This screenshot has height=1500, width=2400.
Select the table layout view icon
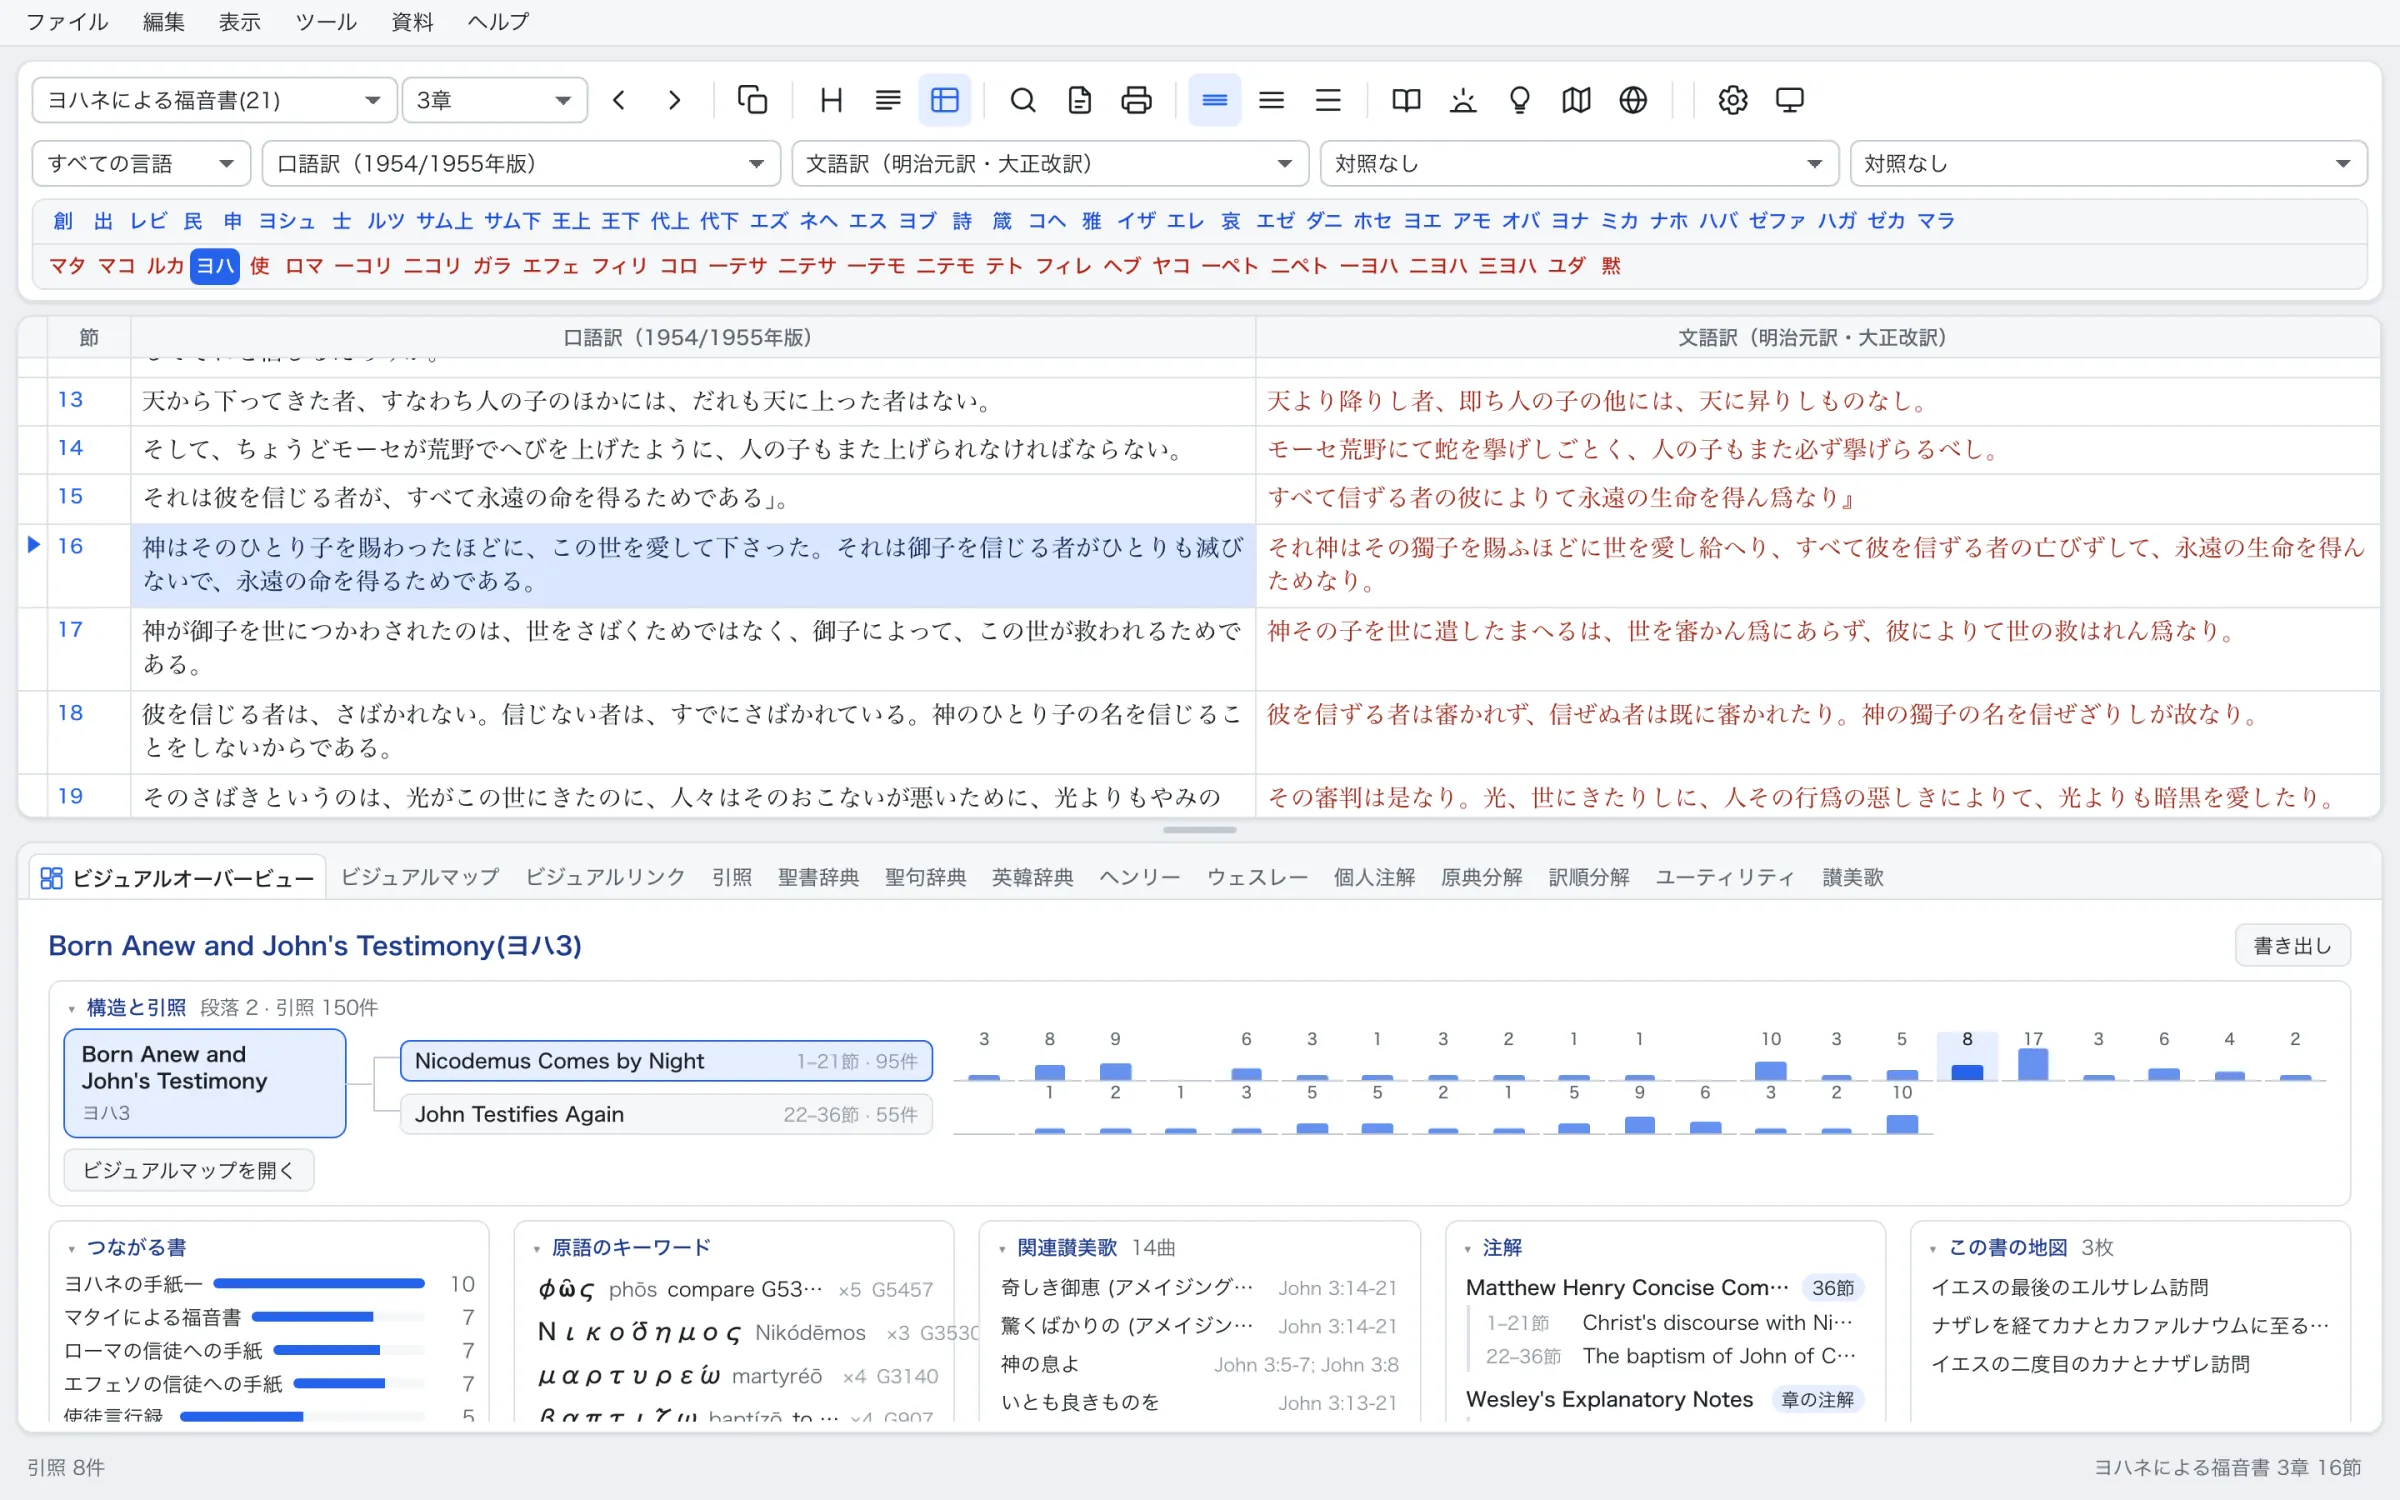(945, 100)
